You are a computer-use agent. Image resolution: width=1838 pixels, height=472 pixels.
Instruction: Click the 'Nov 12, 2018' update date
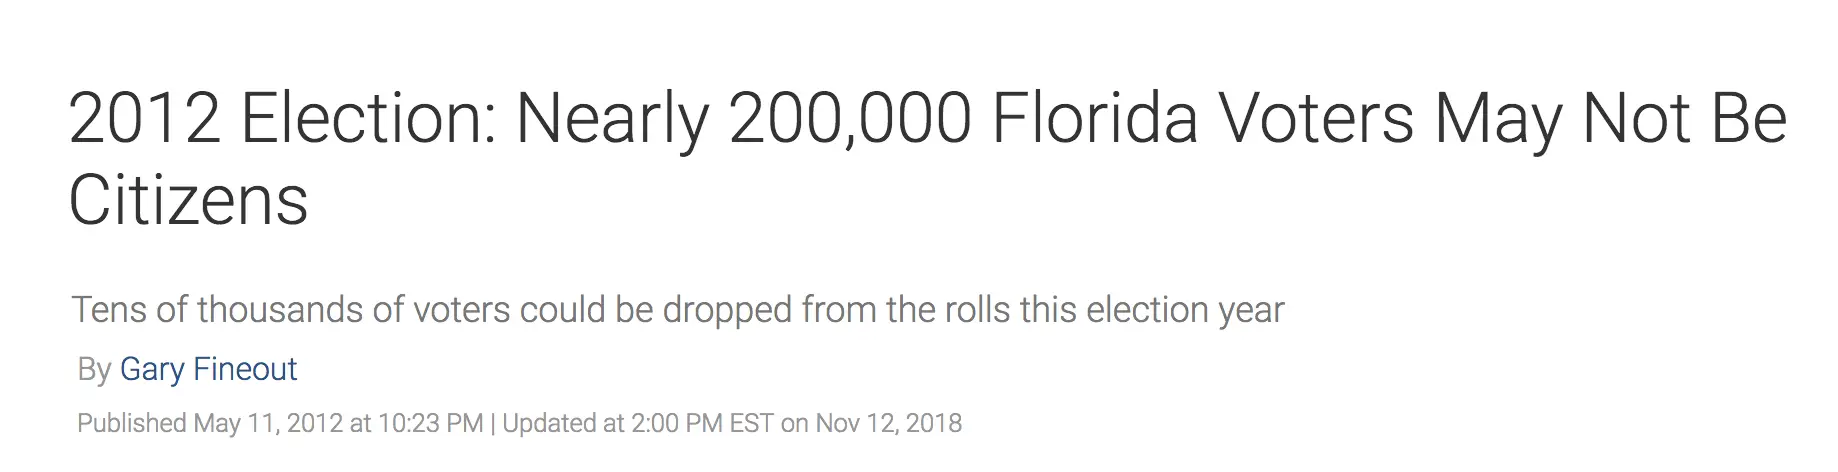coord(889,424)
